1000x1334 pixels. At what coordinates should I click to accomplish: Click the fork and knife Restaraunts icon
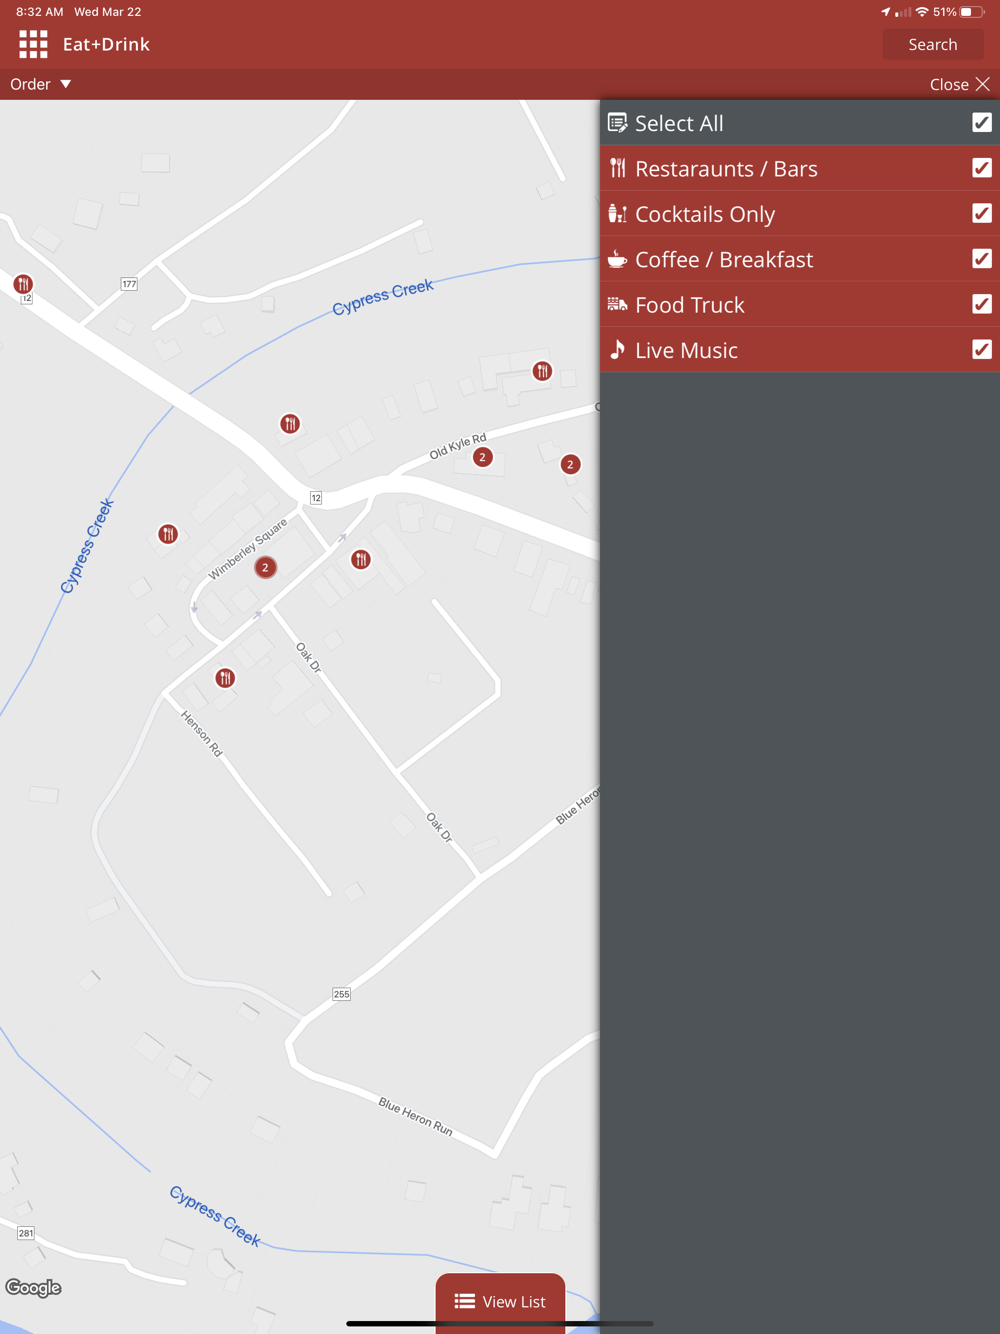pyautogui.click(x=618, y=168)
